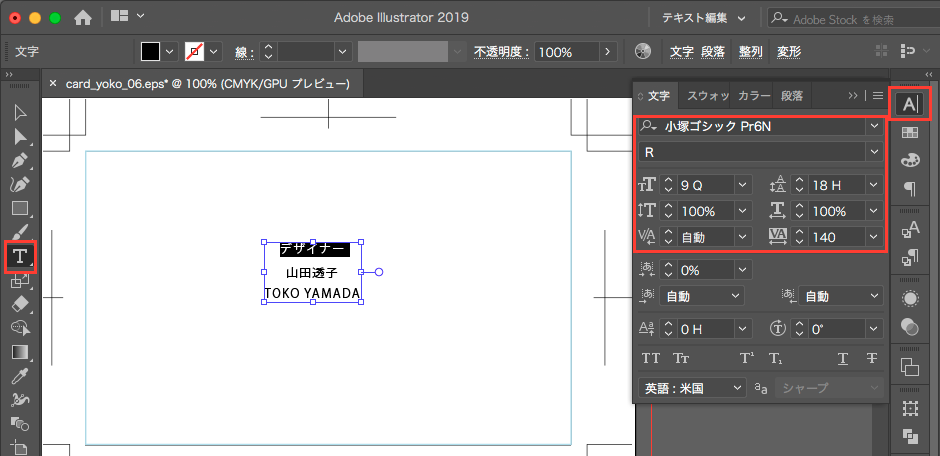
Task: Click the black fill color swatch
Action: 150,52
